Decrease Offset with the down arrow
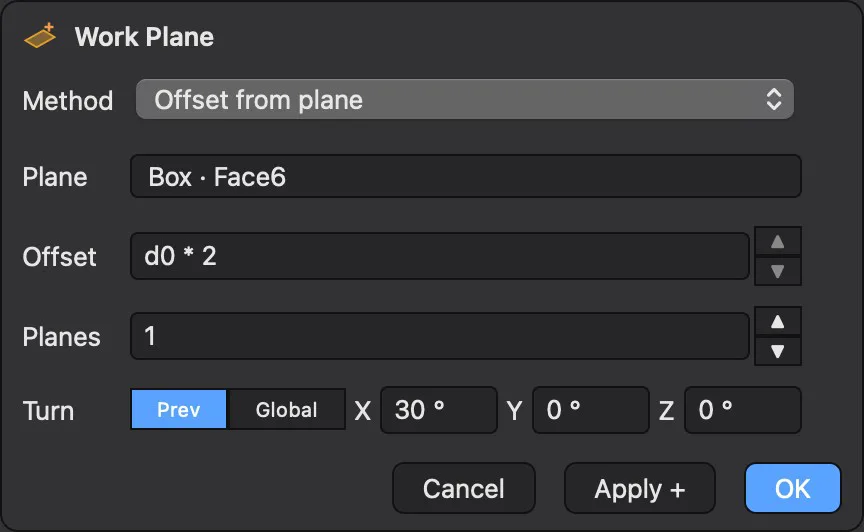 point(777,271)
